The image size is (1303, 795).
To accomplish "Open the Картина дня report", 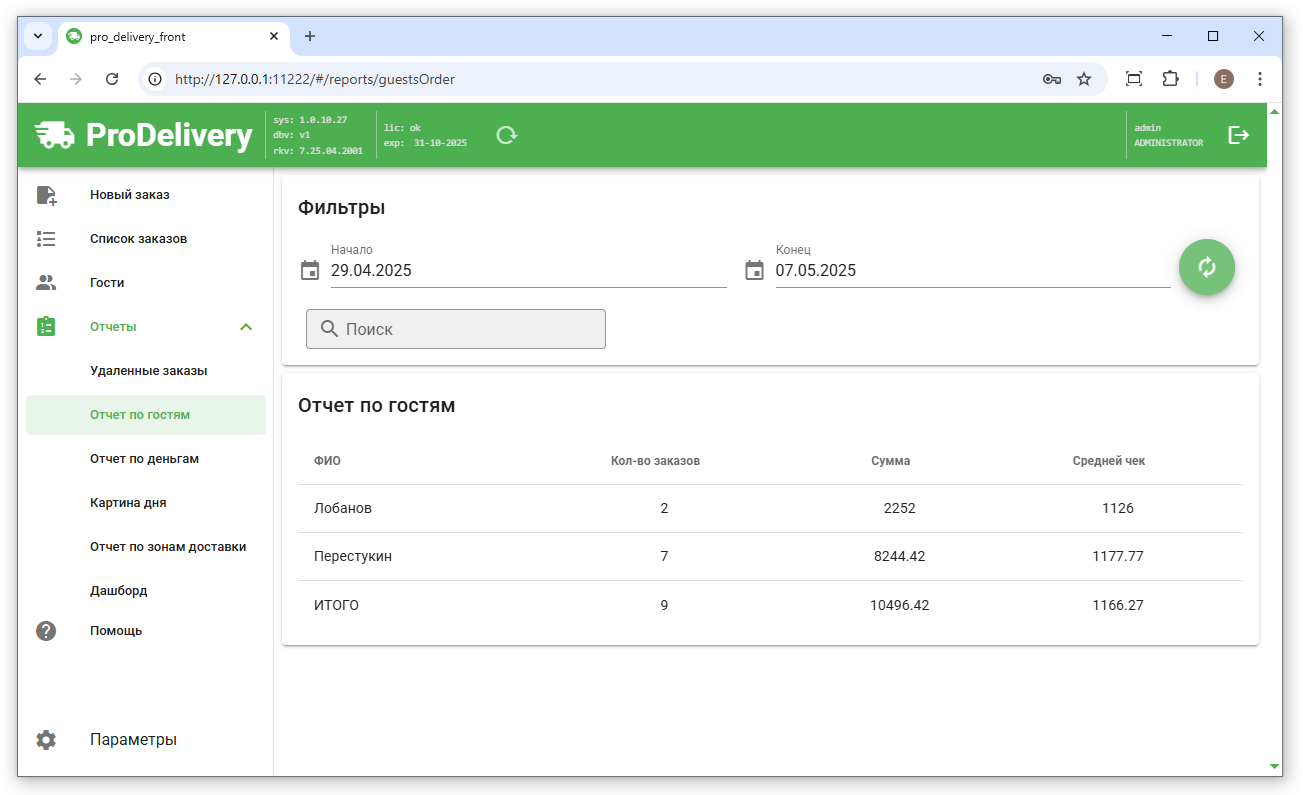I will 128,503.
